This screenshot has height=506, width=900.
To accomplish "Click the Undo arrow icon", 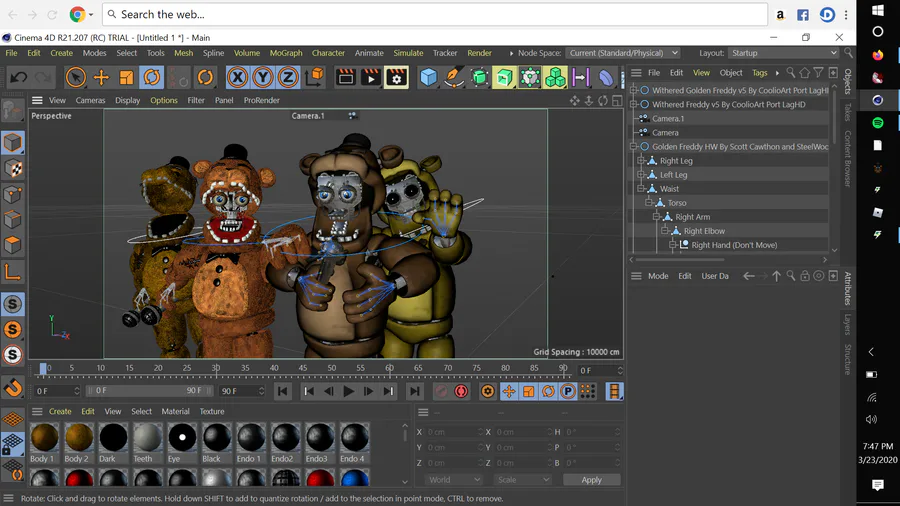I will coord(18,77).
